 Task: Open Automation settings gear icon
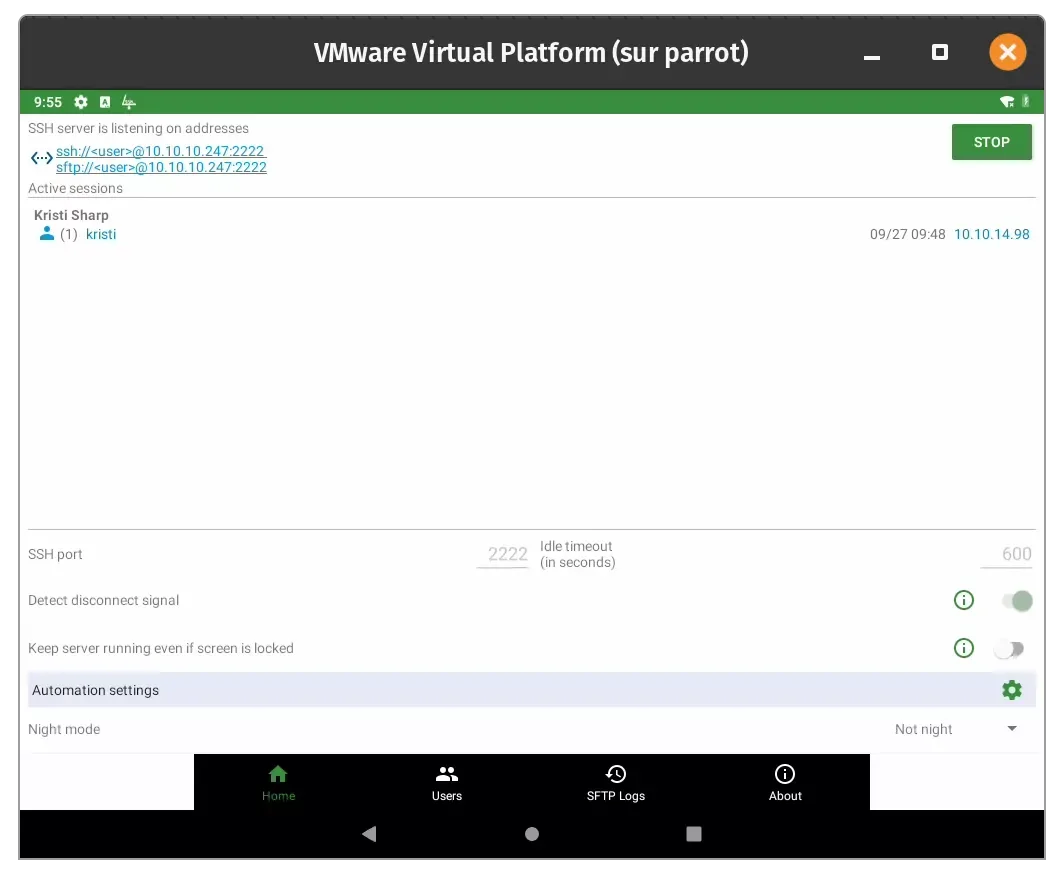[x=1012, y=690]
